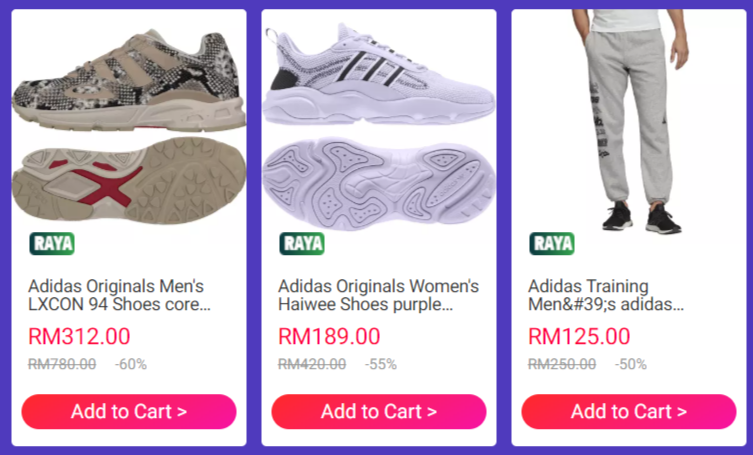Click the RM125.00 sale price
753x455 pixels.
(x=579, y=337)
